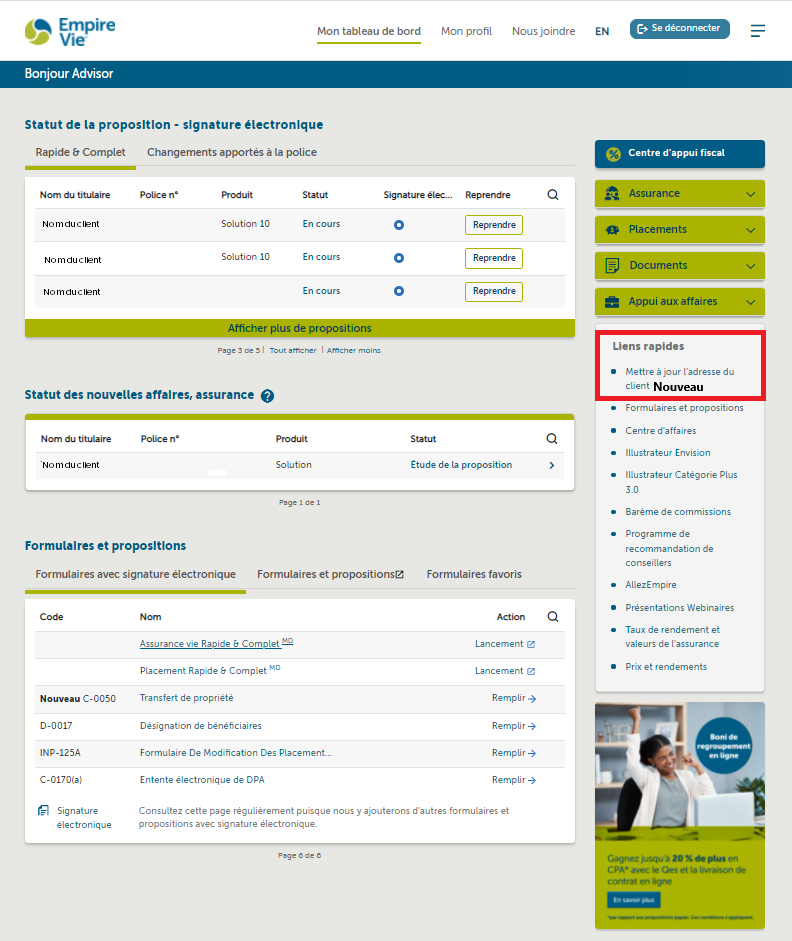The width and height of the screenshot is (792, 941).
Task: Open Centre d'affaires quick link
Action: 661,431
